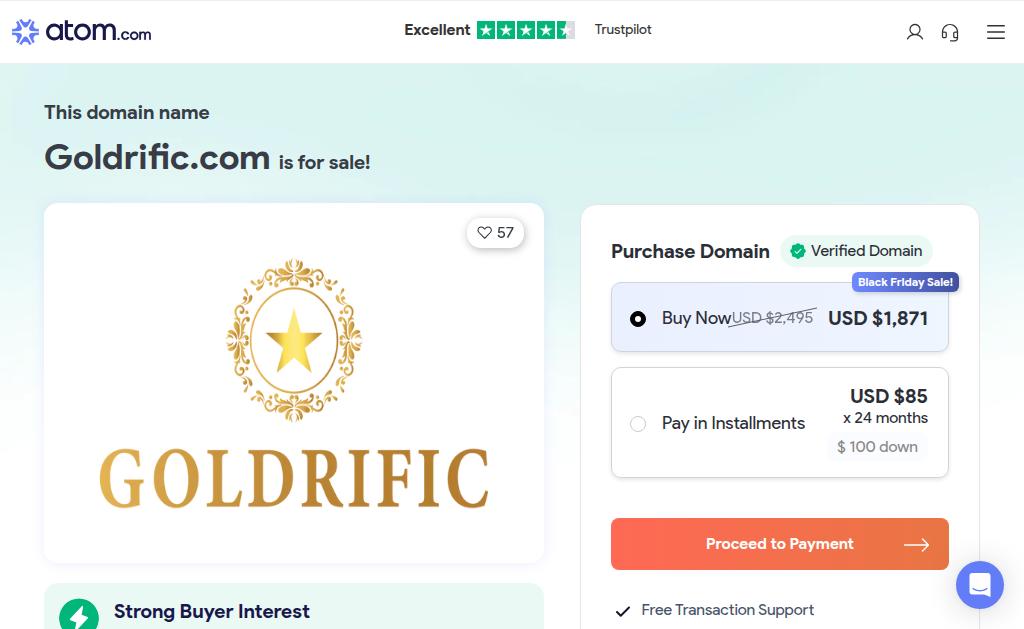Click the Goldrific logo image
Image resolution: width=1024 pixels, height=629 pixels.
(294, 383)
